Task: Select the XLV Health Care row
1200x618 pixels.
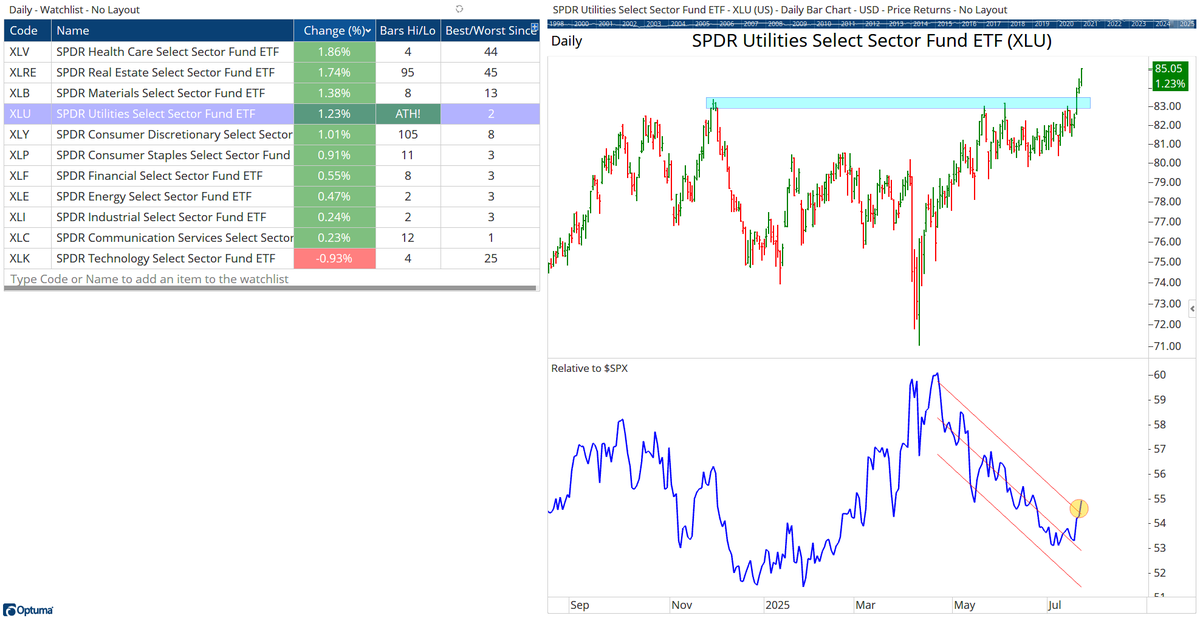Action: click(271, 51)
